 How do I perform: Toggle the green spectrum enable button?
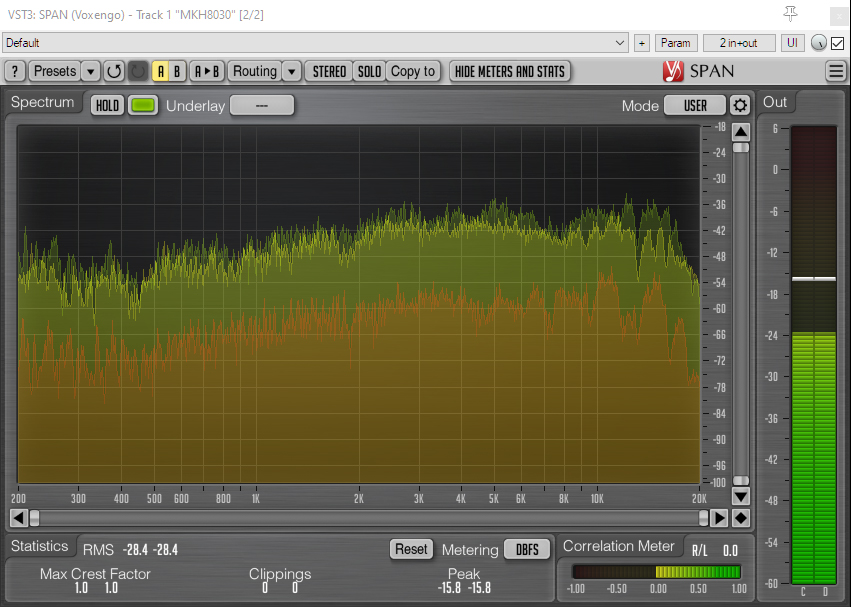143,105
